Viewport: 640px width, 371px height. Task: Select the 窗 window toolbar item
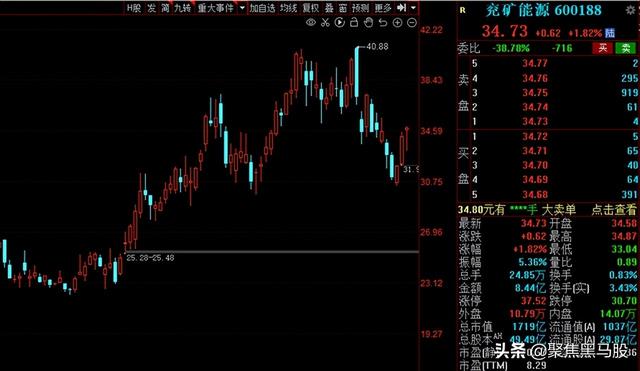(x=343, y=8)
